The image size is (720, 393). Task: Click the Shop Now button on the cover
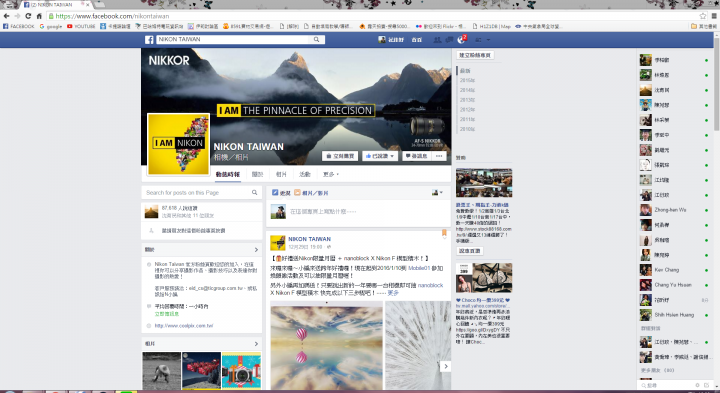[340, 156]
